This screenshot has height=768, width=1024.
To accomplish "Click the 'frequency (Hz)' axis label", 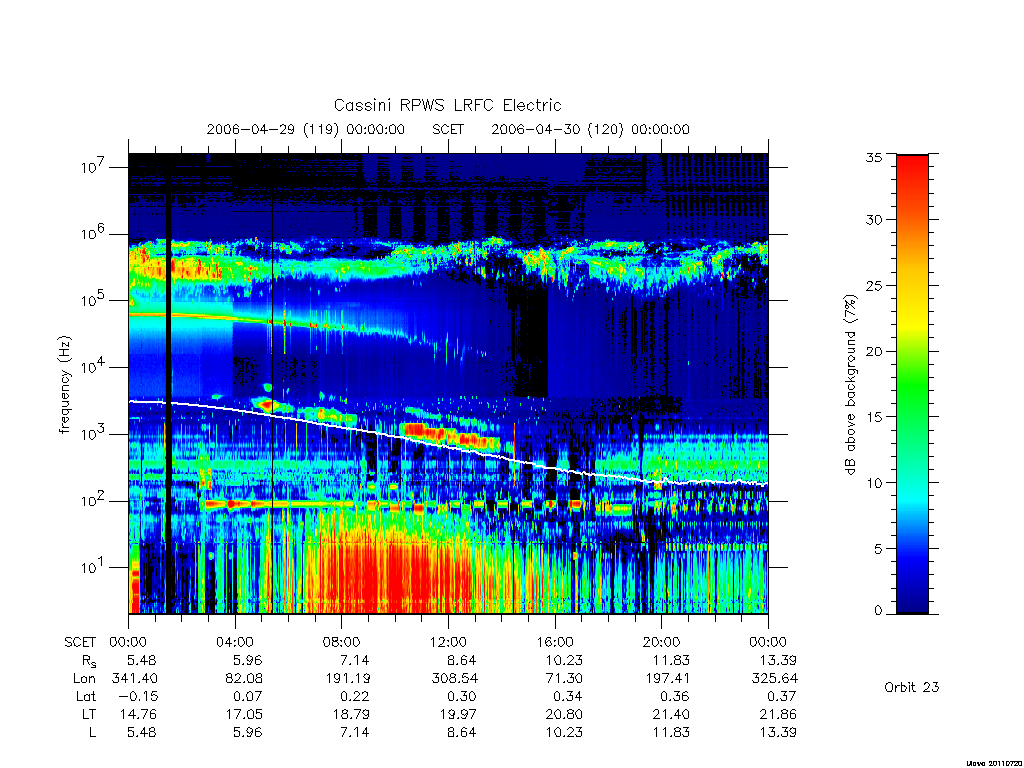I will click(65, 385).
